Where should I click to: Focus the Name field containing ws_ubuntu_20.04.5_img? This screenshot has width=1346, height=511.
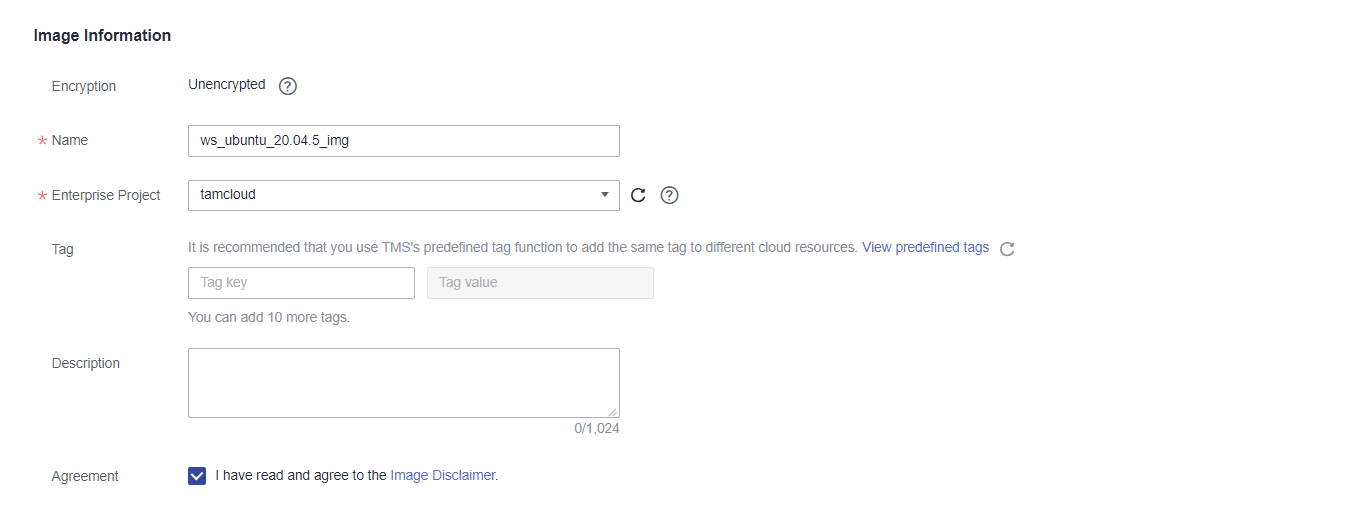[x=403, y=141]
